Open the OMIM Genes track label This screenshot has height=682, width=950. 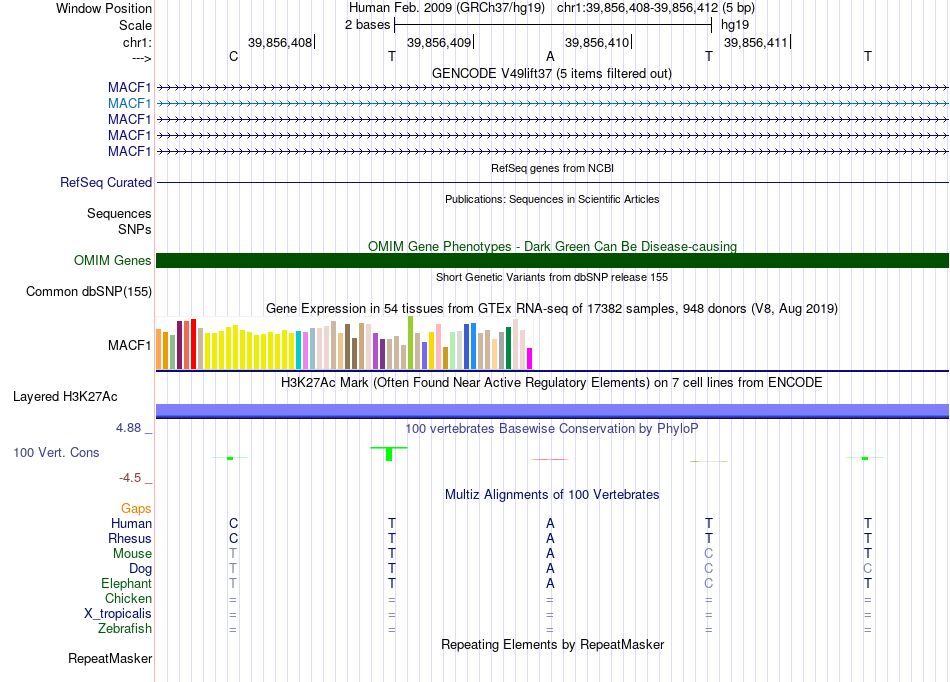click(x=113, y=260)
